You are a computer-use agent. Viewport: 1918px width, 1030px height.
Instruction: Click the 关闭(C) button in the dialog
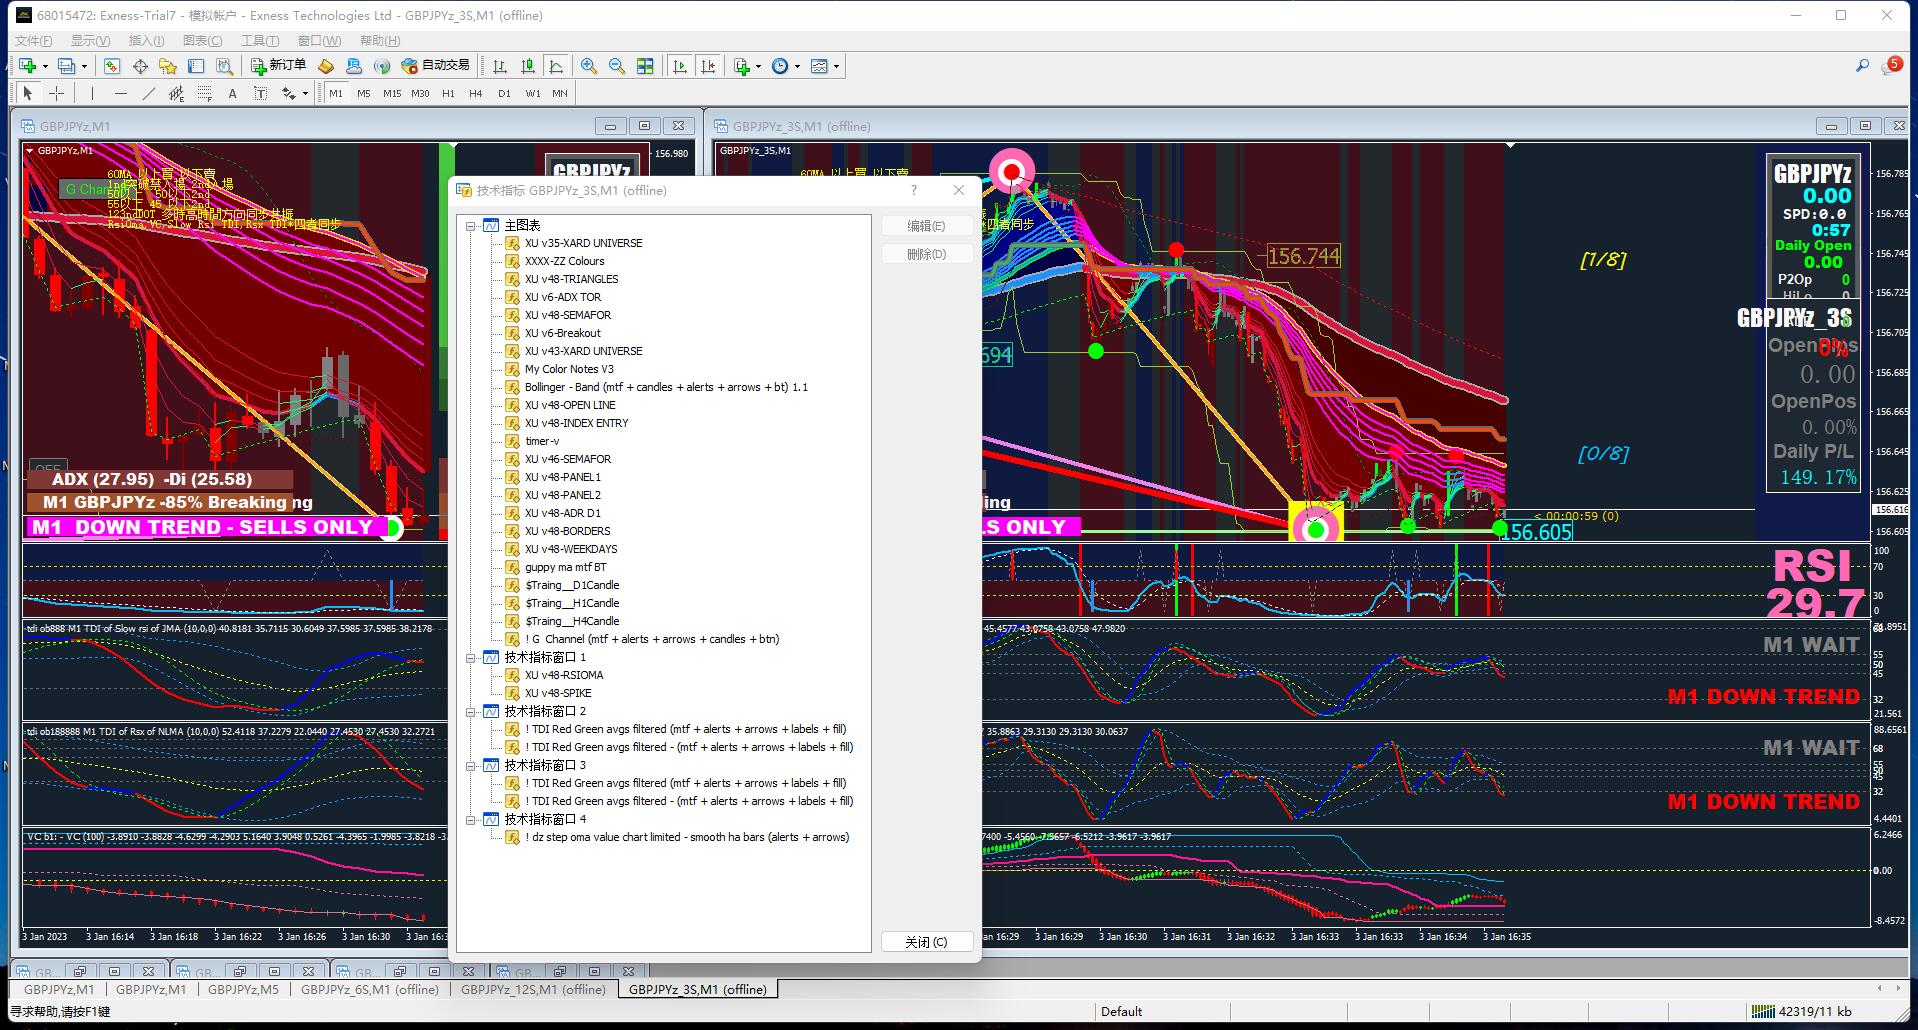tap(925, 942)
